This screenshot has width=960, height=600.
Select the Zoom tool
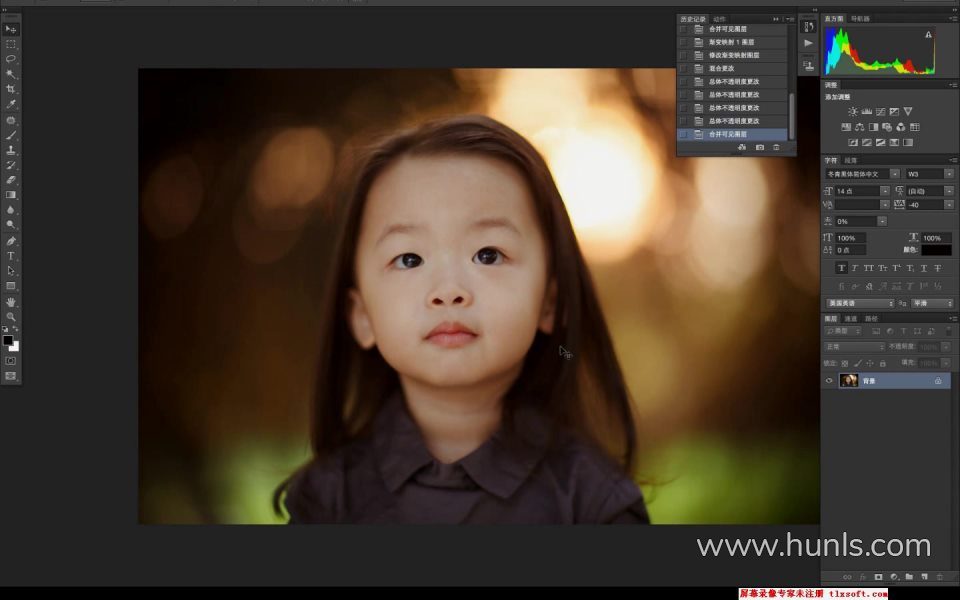click(10, 317)
